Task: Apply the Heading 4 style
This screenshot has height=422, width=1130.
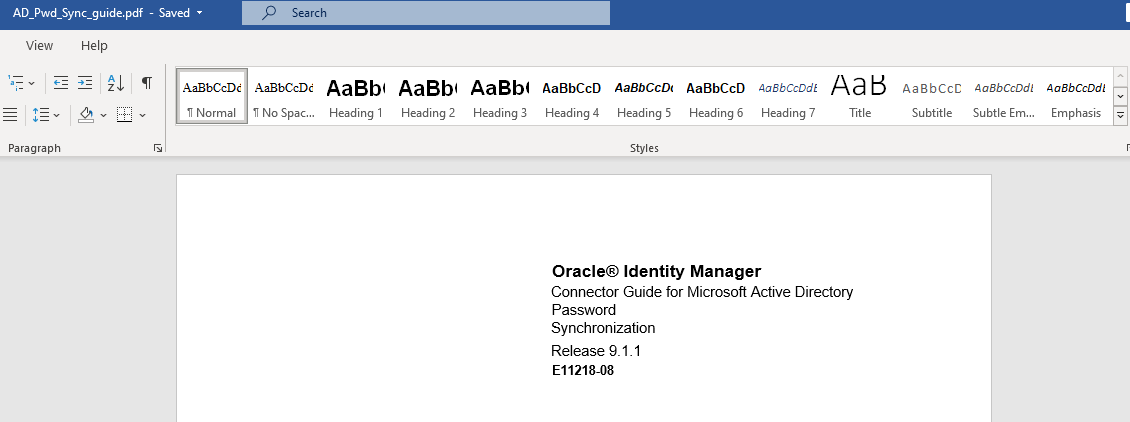Action: pyautogui.click(x=572, y=96)
